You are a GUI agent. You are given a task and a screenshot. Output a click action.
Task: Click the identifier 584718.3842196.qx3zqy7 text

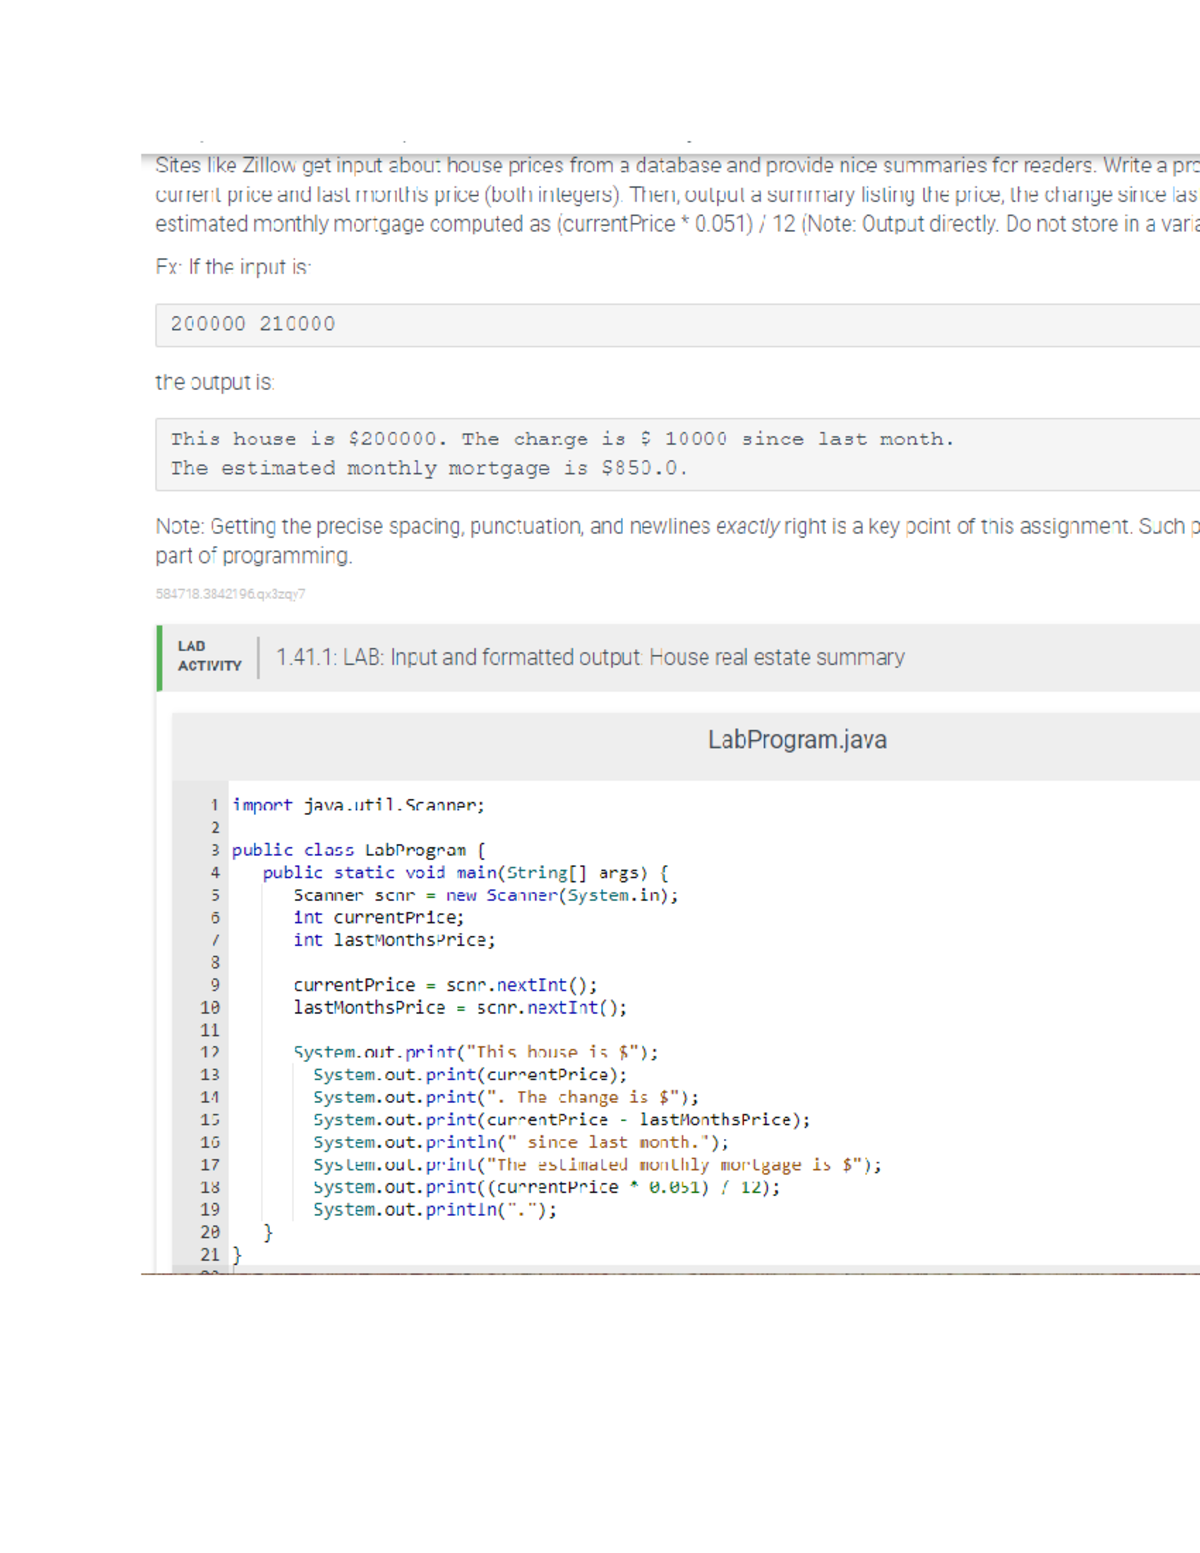(x=231, y=594)
